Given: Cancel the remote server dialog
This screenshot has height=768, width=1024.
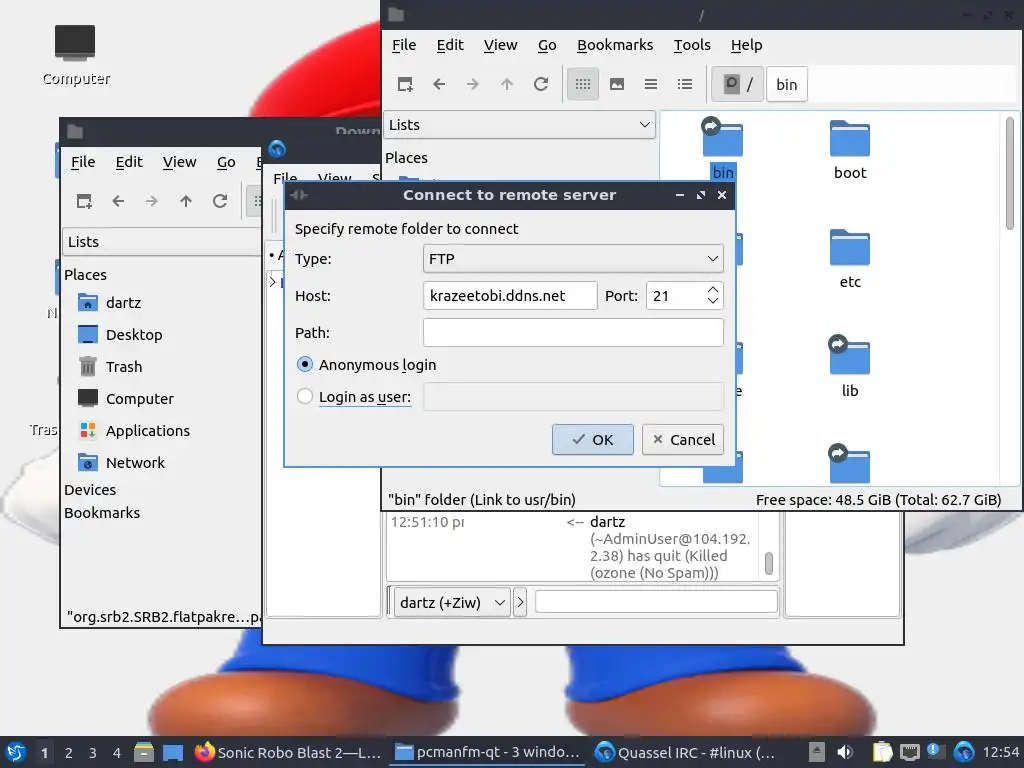Looking at the screenshot, I should [x=682, y=440].
